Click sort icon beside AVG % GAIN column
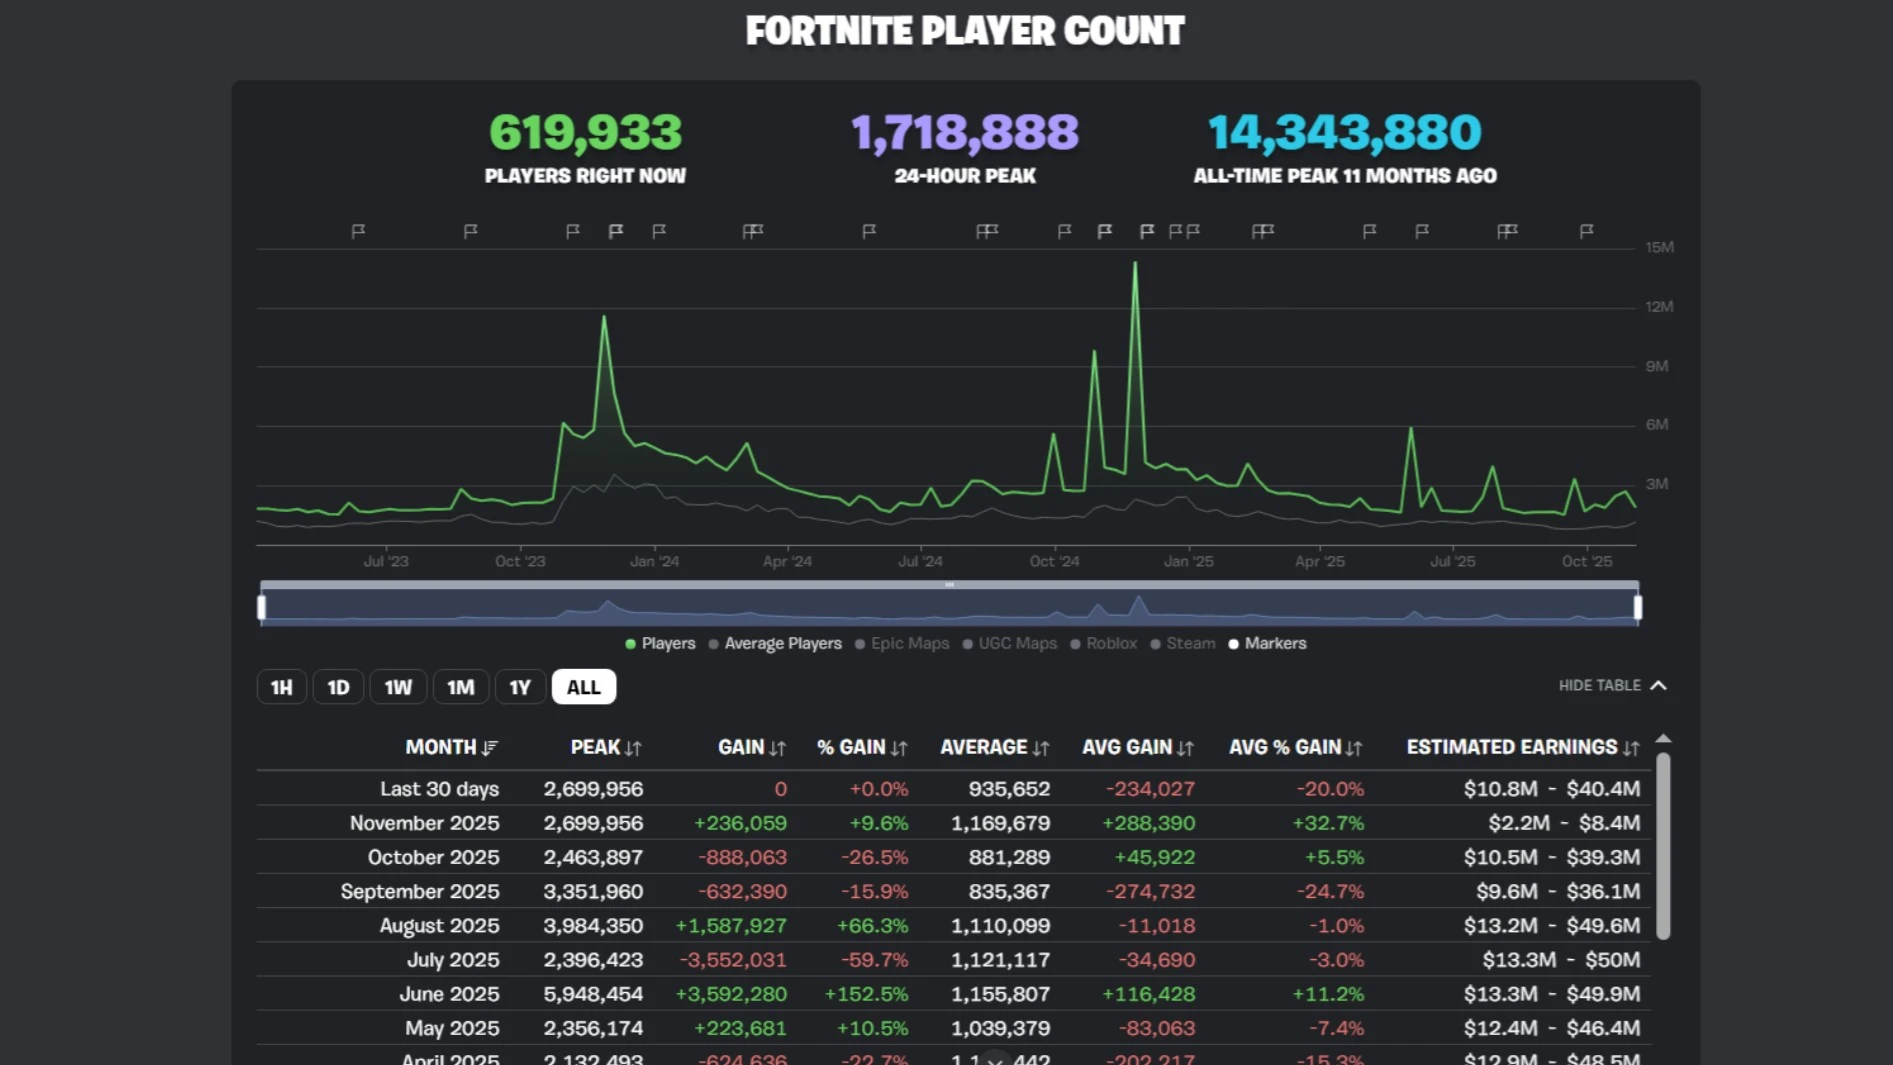 coord(1354,748)
